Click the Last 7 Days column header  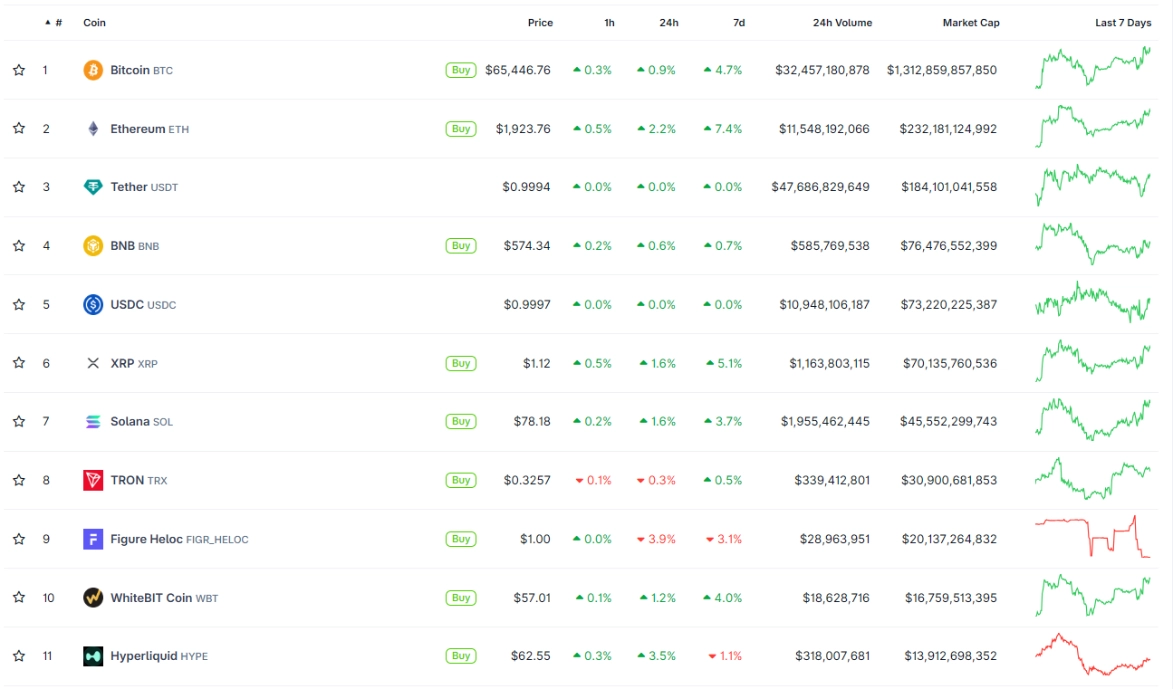point(1123,23)
